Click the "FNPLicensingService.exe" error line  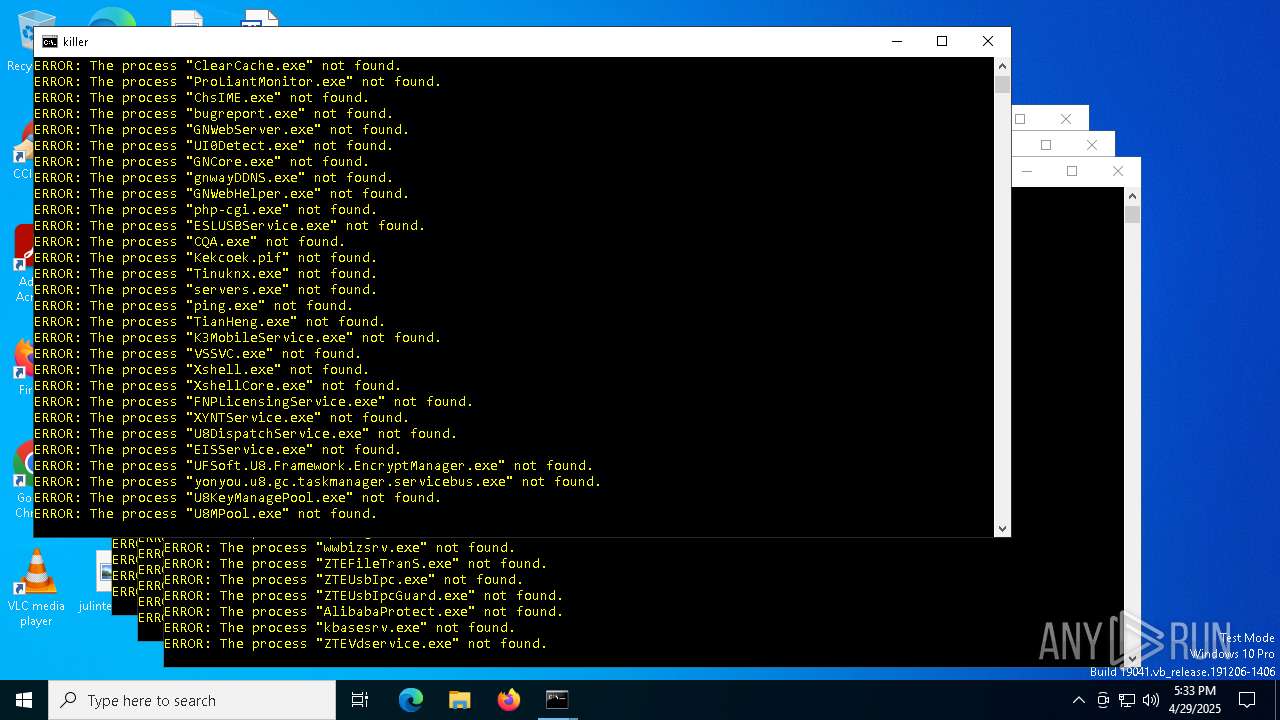tap(253, 401)
